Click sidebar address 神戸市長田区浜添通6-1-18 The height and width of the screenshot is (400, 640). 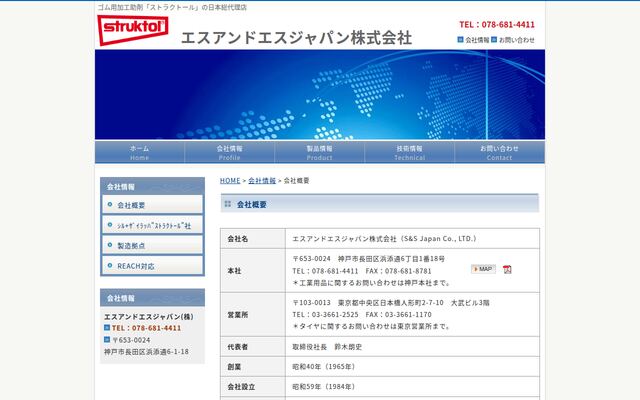146,351
